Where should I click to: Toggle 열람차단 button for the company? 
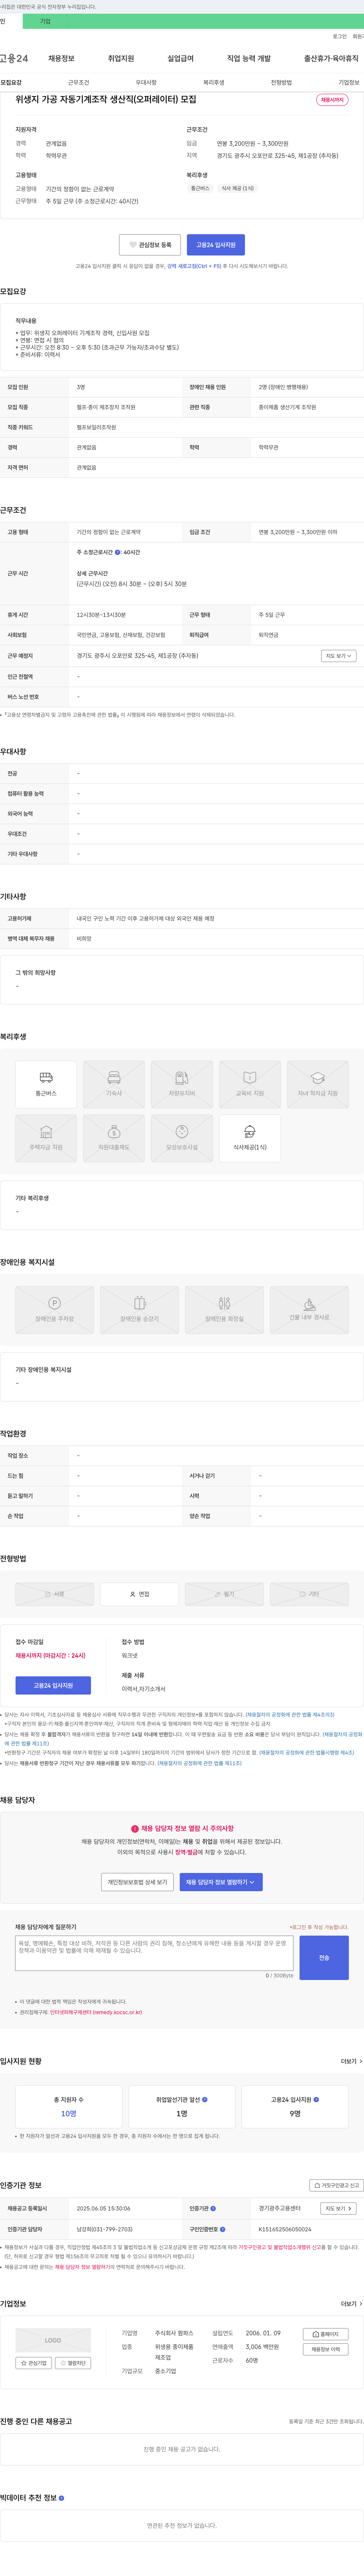tap(73, 2363)
